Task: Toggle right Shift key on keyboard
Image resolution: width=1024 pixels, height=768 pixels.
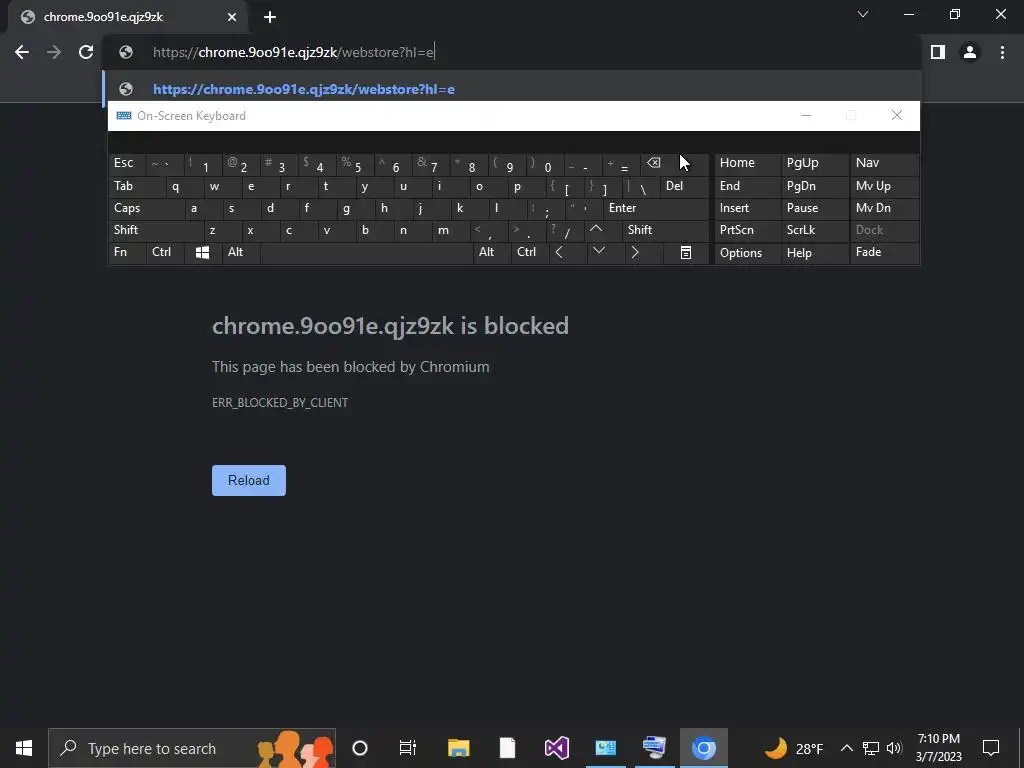Action: tap(665, 230)
